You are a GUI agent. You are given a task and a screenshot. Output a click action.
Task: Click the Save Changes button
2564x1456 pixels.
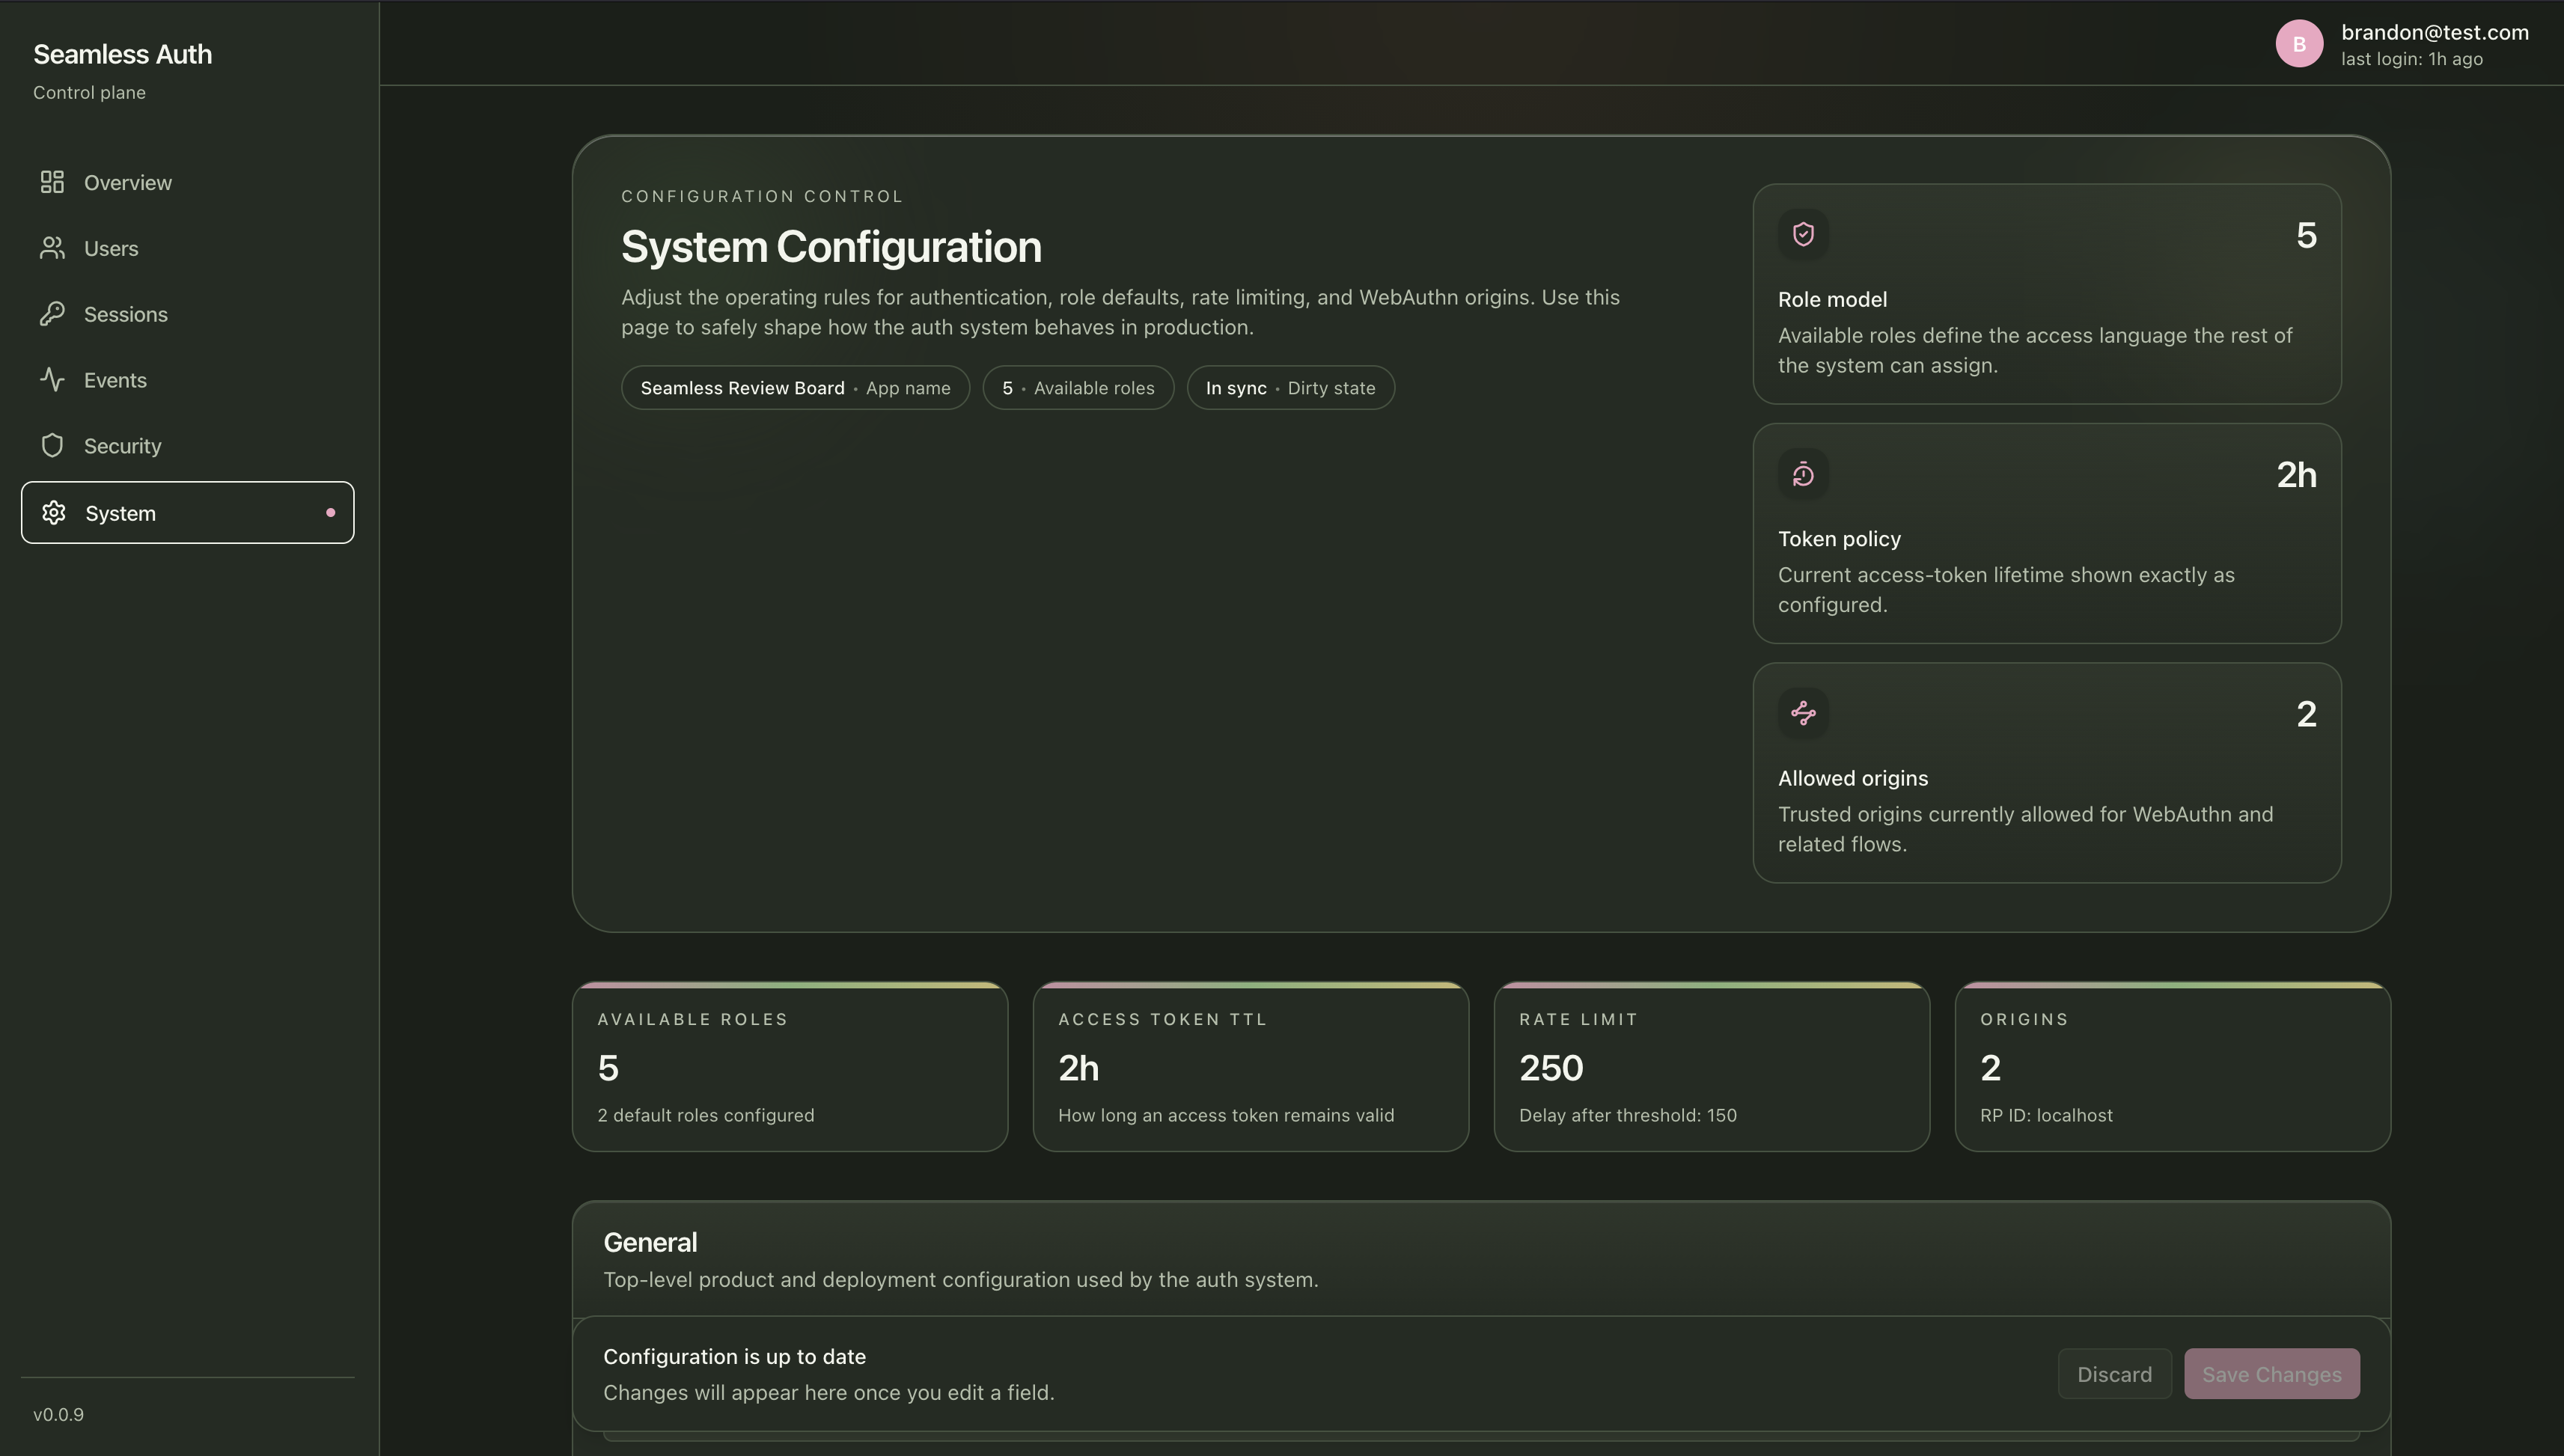coord(2271,1374)
